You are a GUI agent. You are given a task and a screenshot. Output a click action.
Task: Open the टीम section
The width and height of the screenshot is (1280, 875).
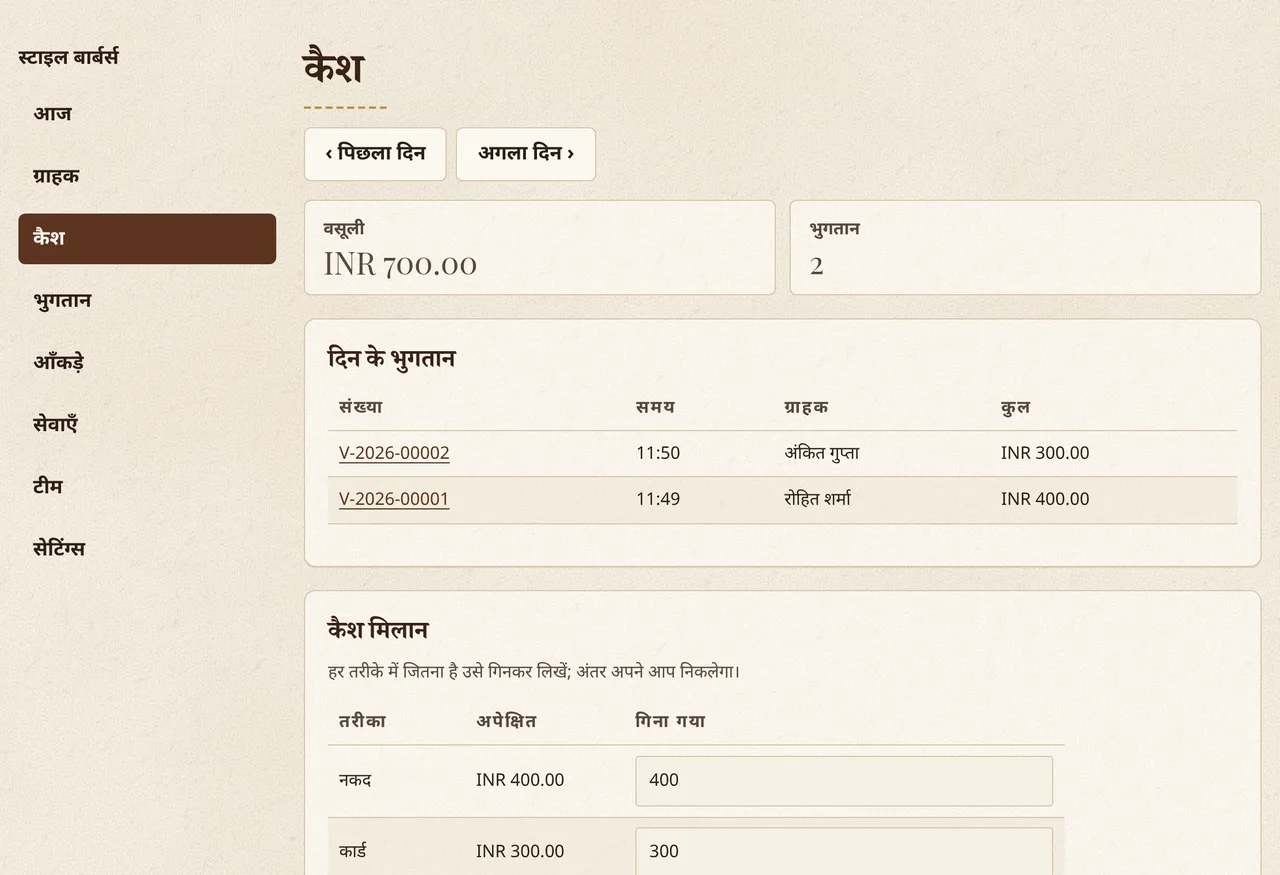[x=147, y=486]
